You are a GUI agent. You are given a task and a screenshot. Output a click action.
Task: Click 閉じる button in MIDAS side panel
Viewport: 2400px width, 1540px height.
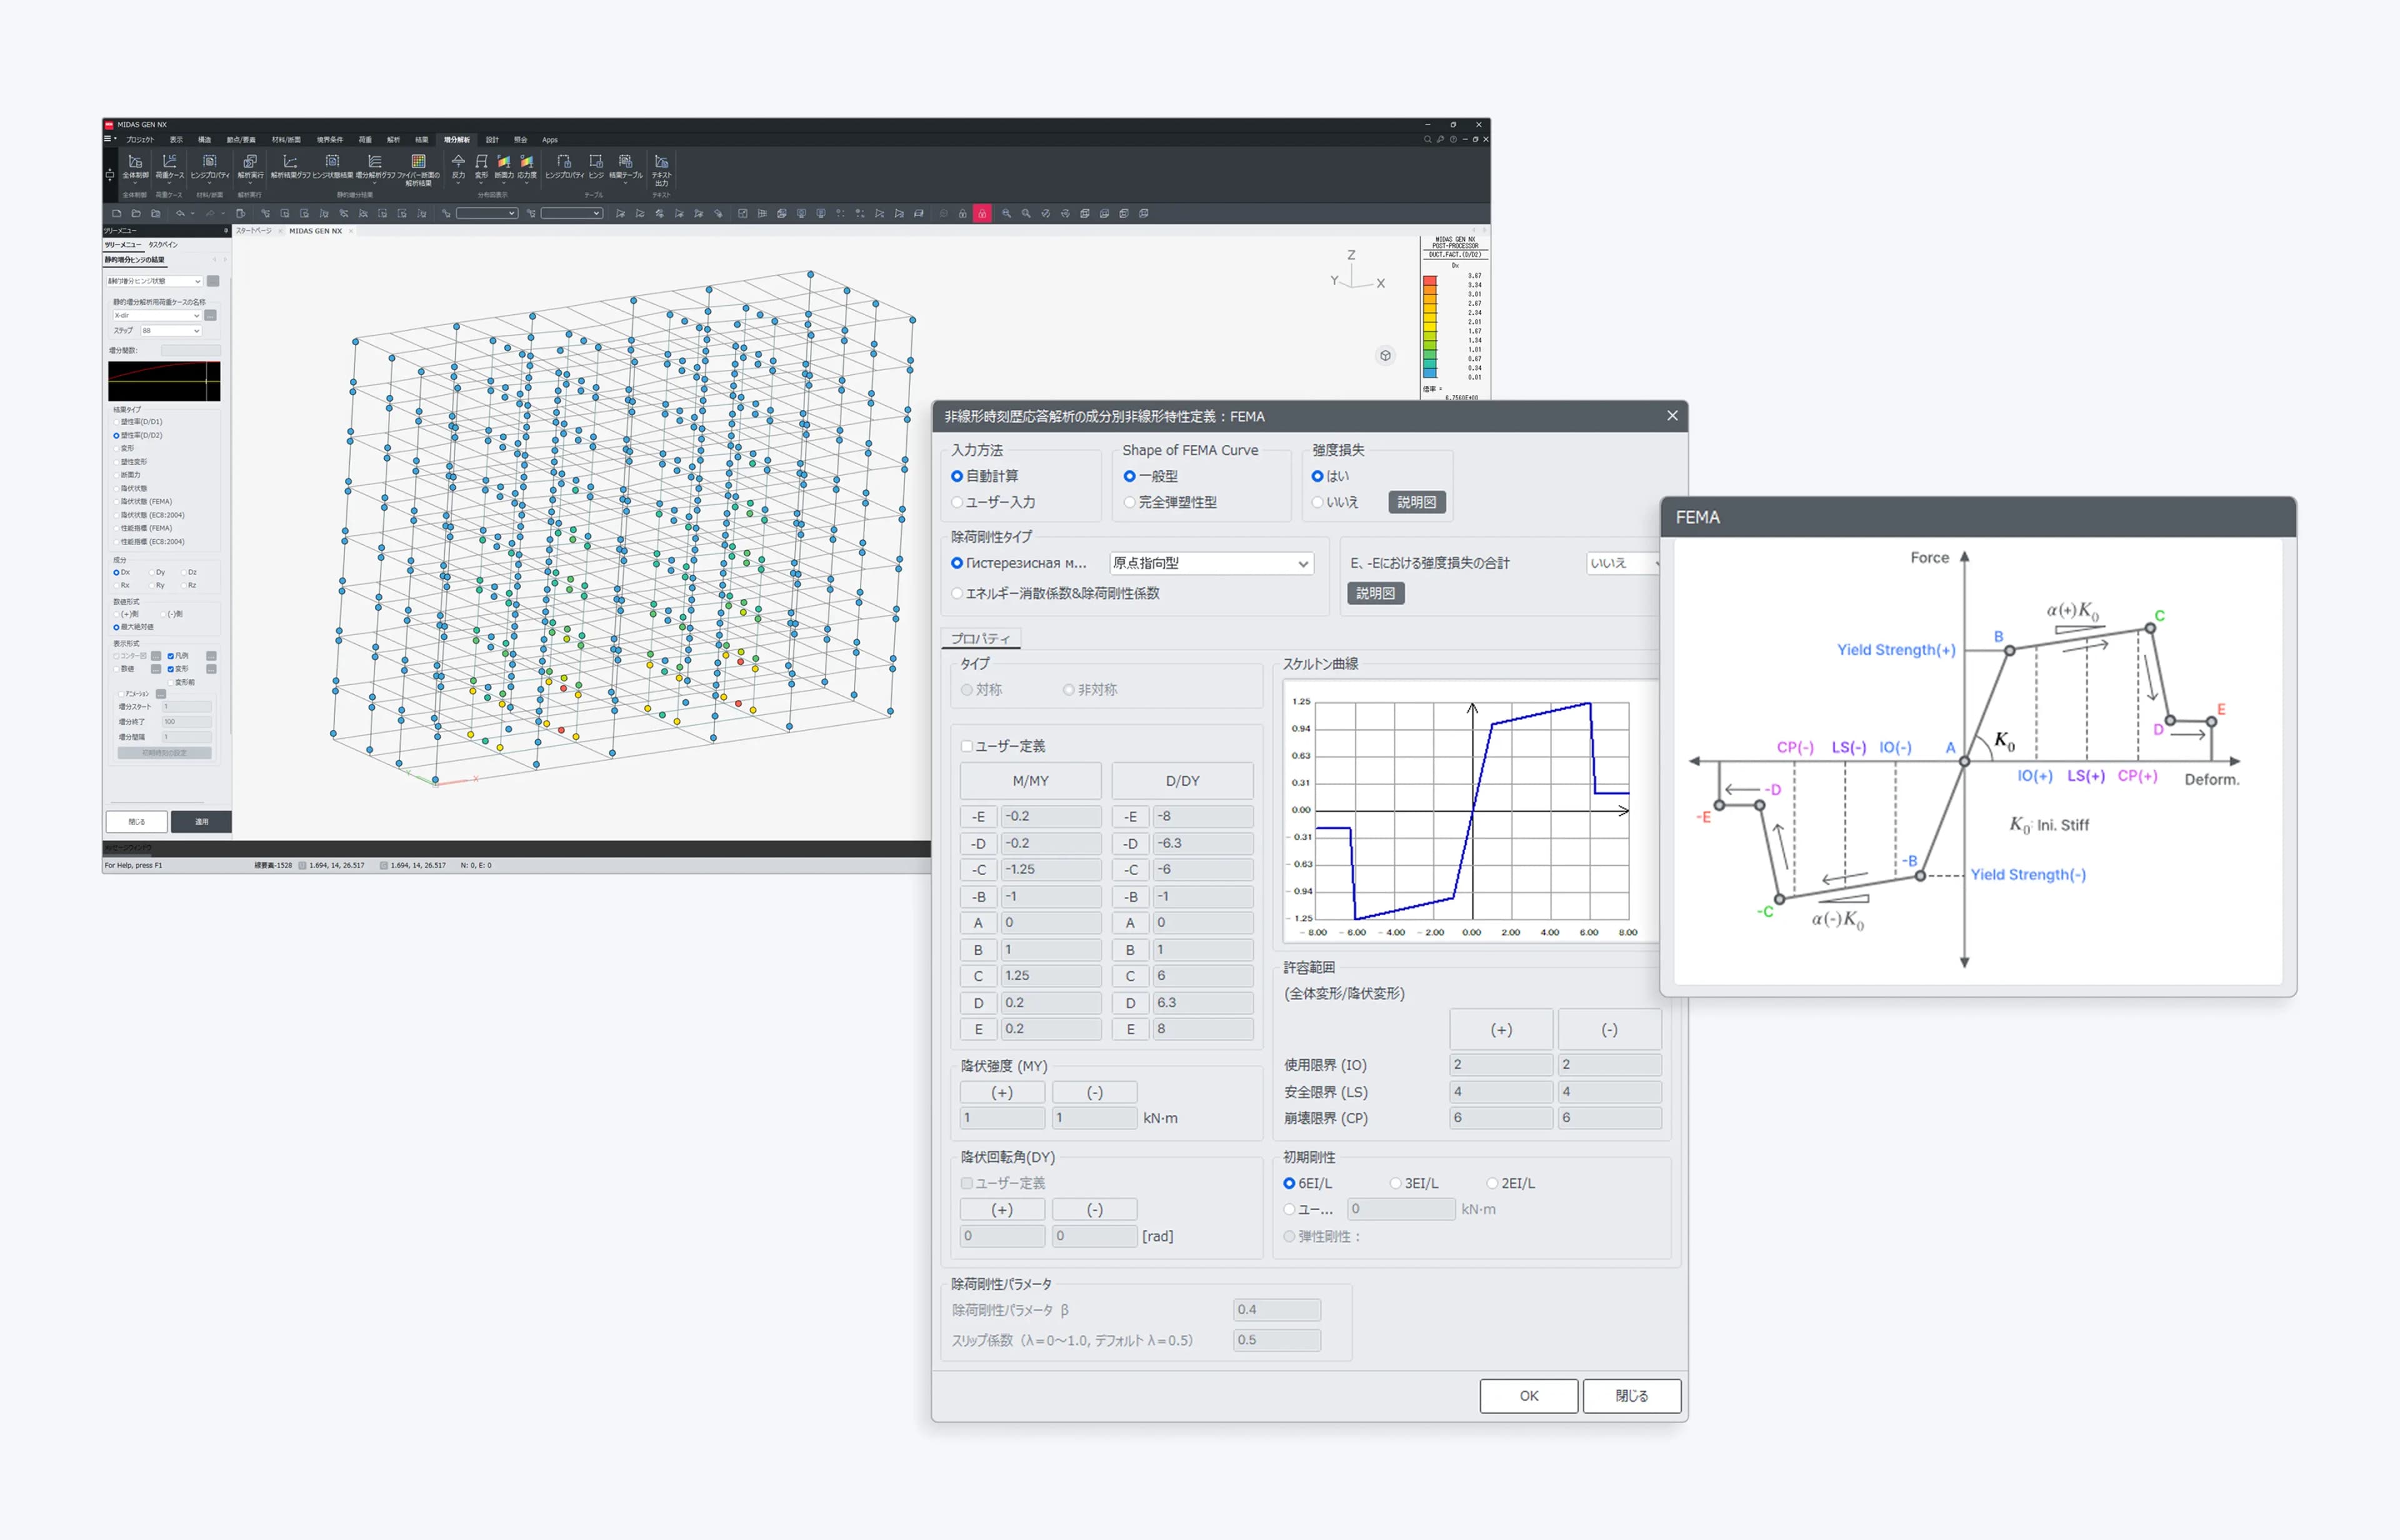[137, 821]
